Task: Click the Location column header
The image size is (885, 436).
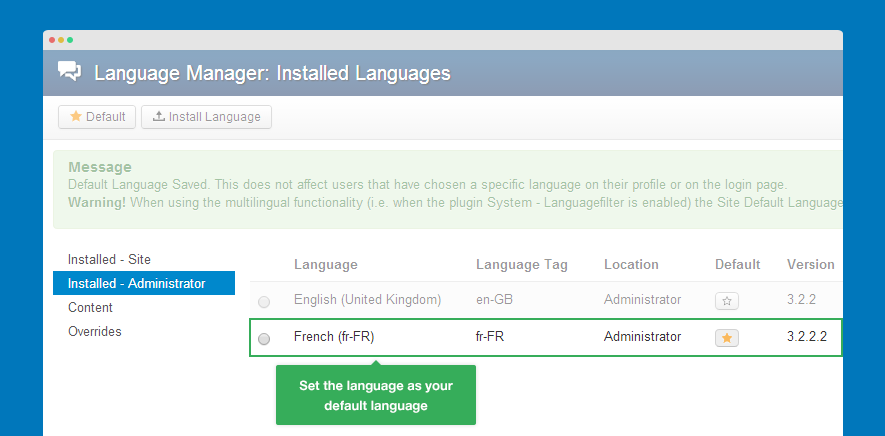Action: 631,265
